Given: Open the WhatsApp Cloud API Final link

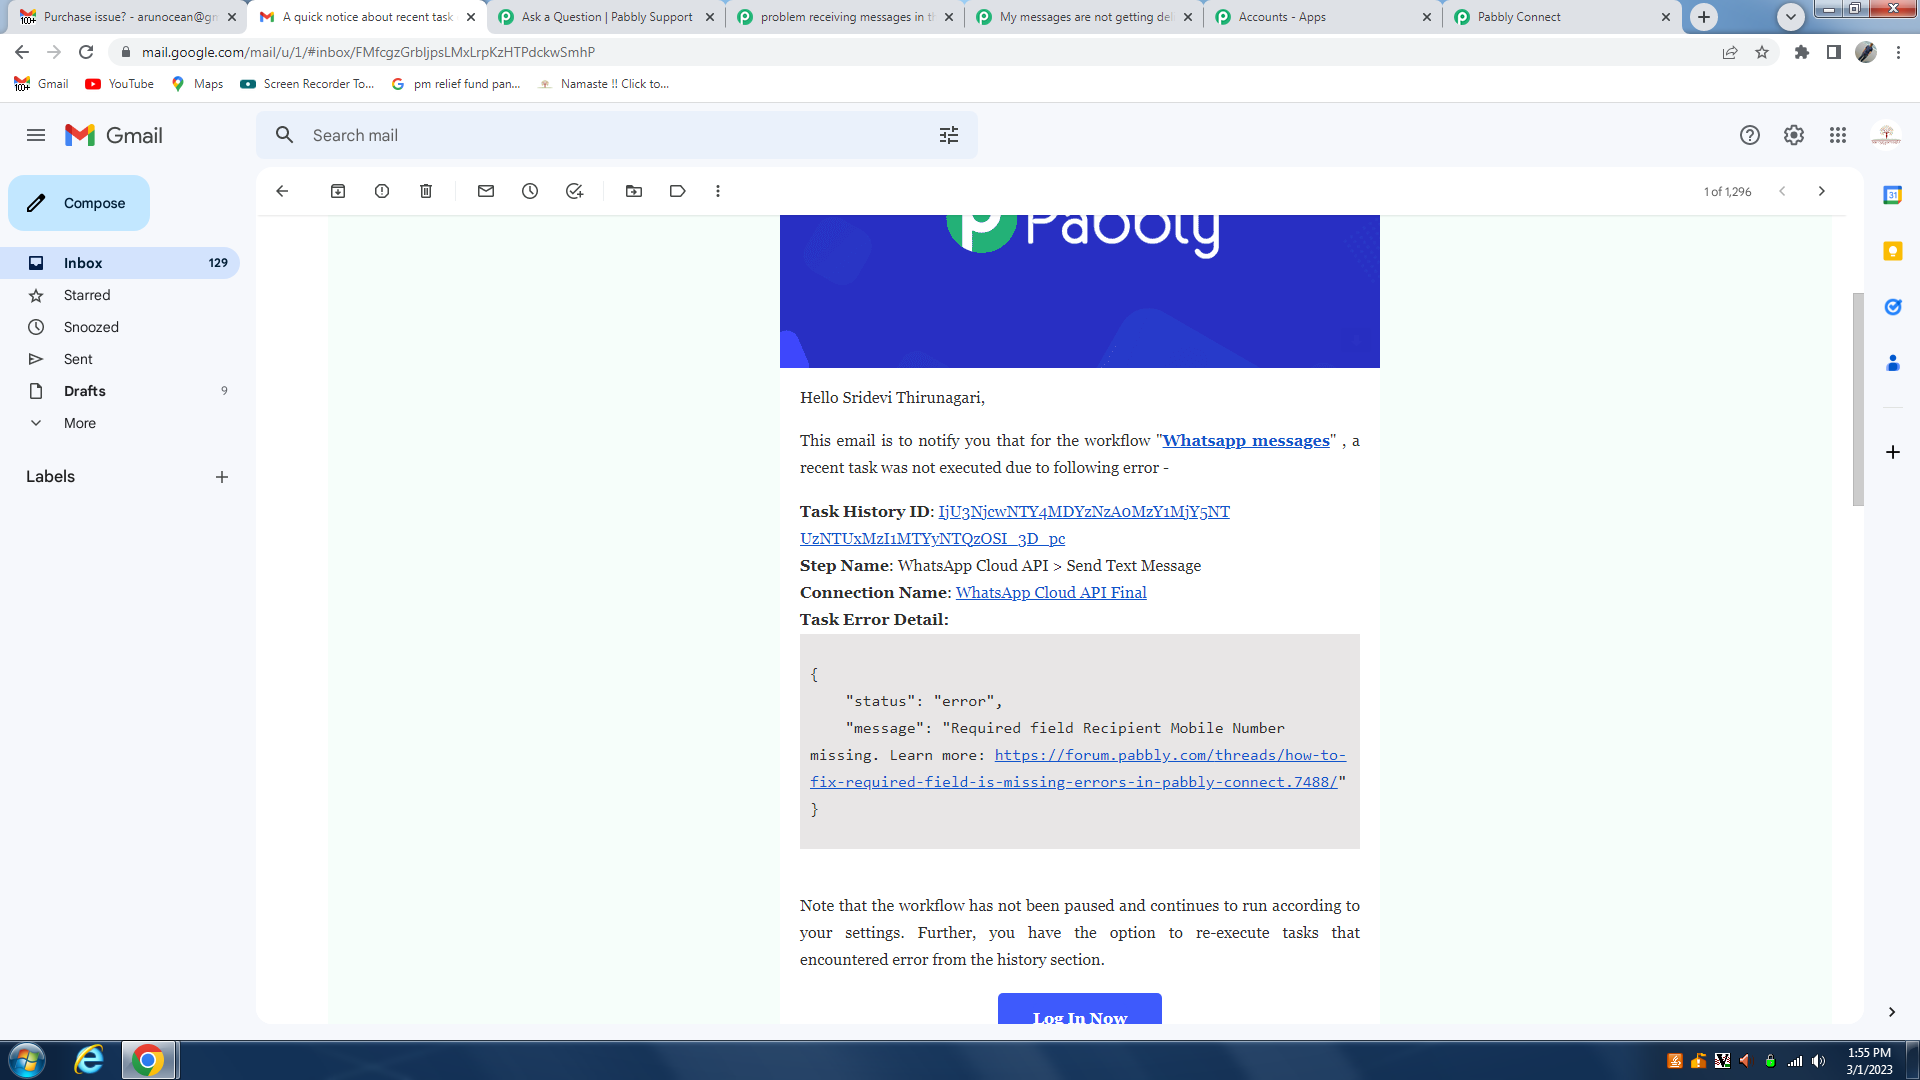Looking at the screenshot, I should (x=1051, y=593).
